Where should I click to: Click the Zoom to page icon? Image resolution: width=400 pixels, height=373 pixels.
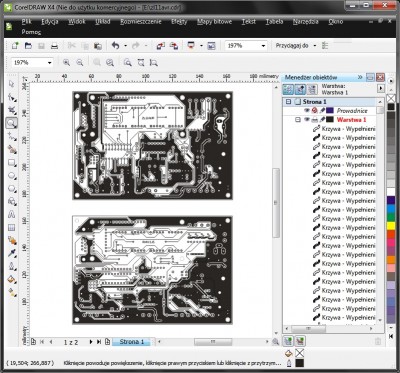[141, 62]
